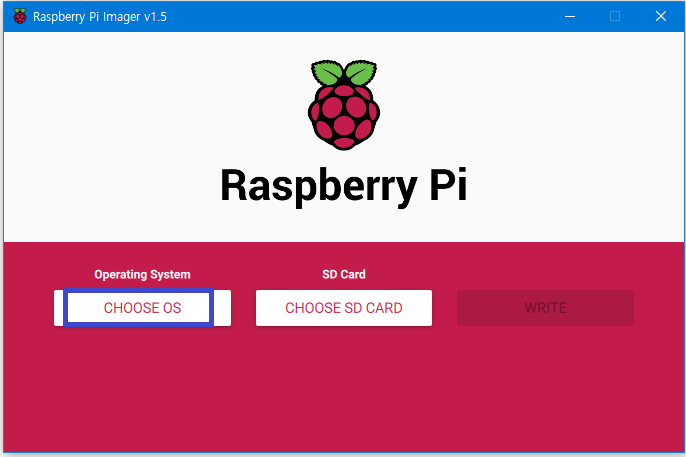Click the 'Raspberry Pi Imager v1.5' window title
The height and width of the screenshot is (457, 686).
coord(100,17)
